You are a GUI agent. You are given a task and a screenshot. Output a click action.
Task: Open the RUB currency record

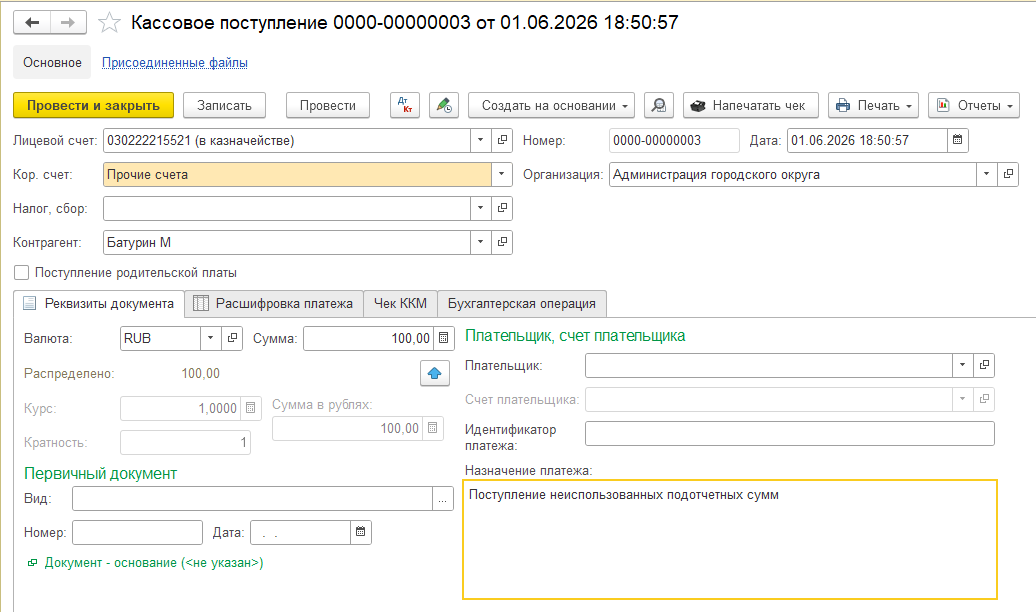(x=232, y=338)
